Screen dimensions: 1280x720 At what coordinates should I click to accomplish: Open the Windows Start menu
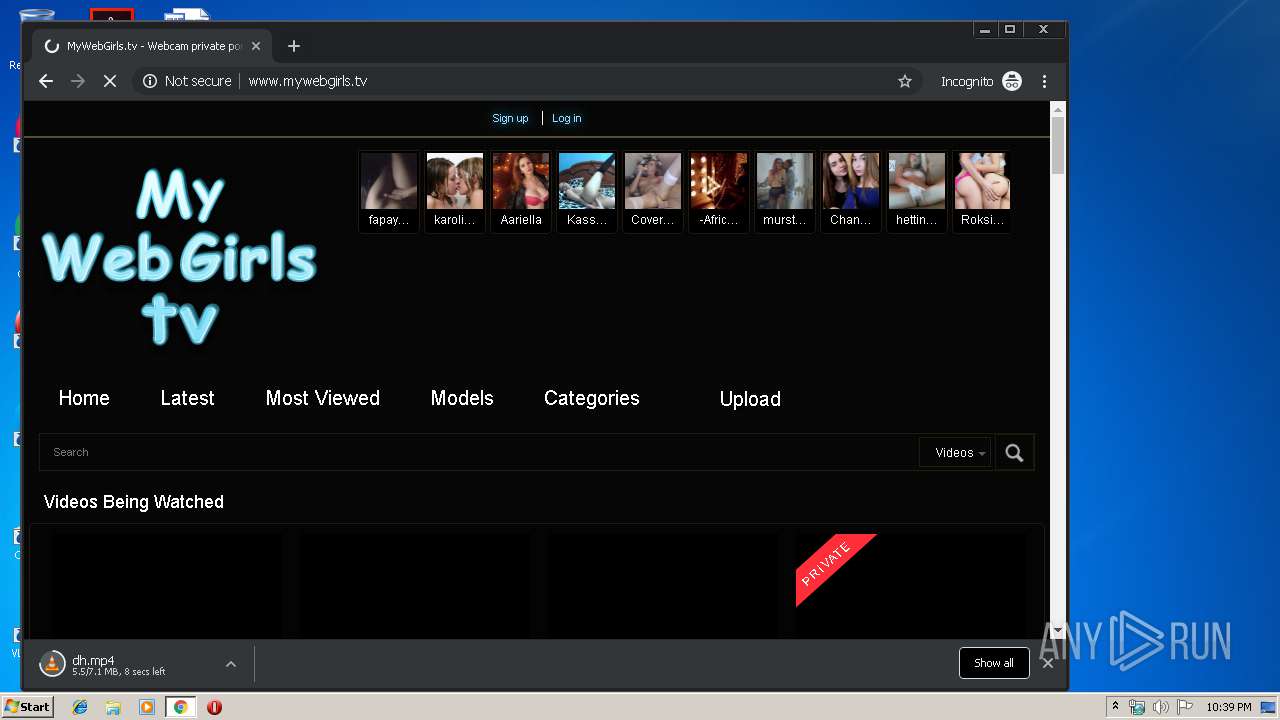click(x=28, y=707)
